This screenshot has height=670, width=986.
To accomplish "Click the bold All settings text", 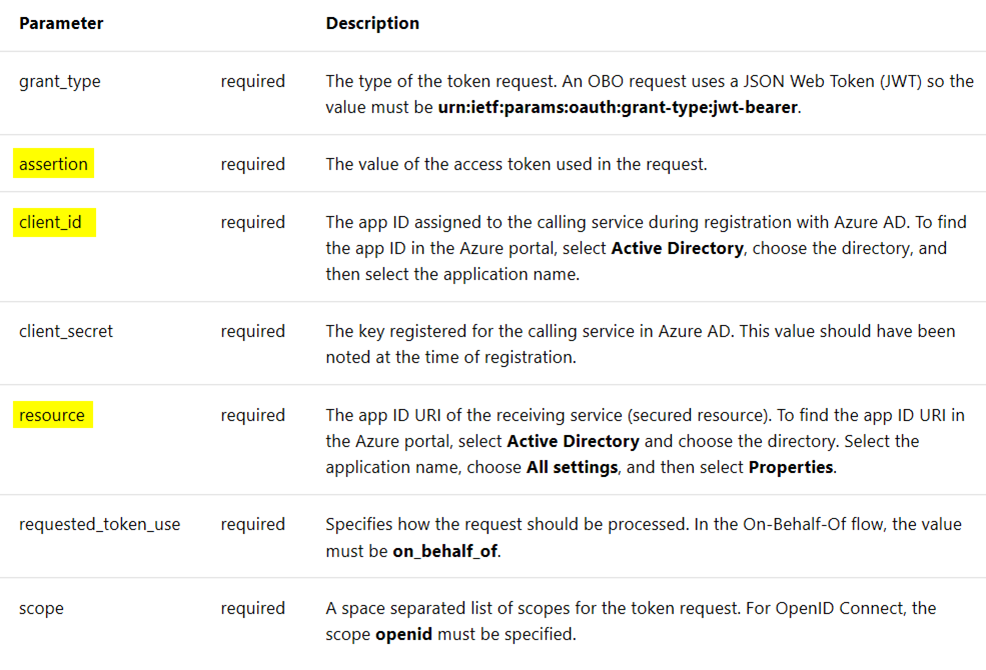I will (572, 467).
